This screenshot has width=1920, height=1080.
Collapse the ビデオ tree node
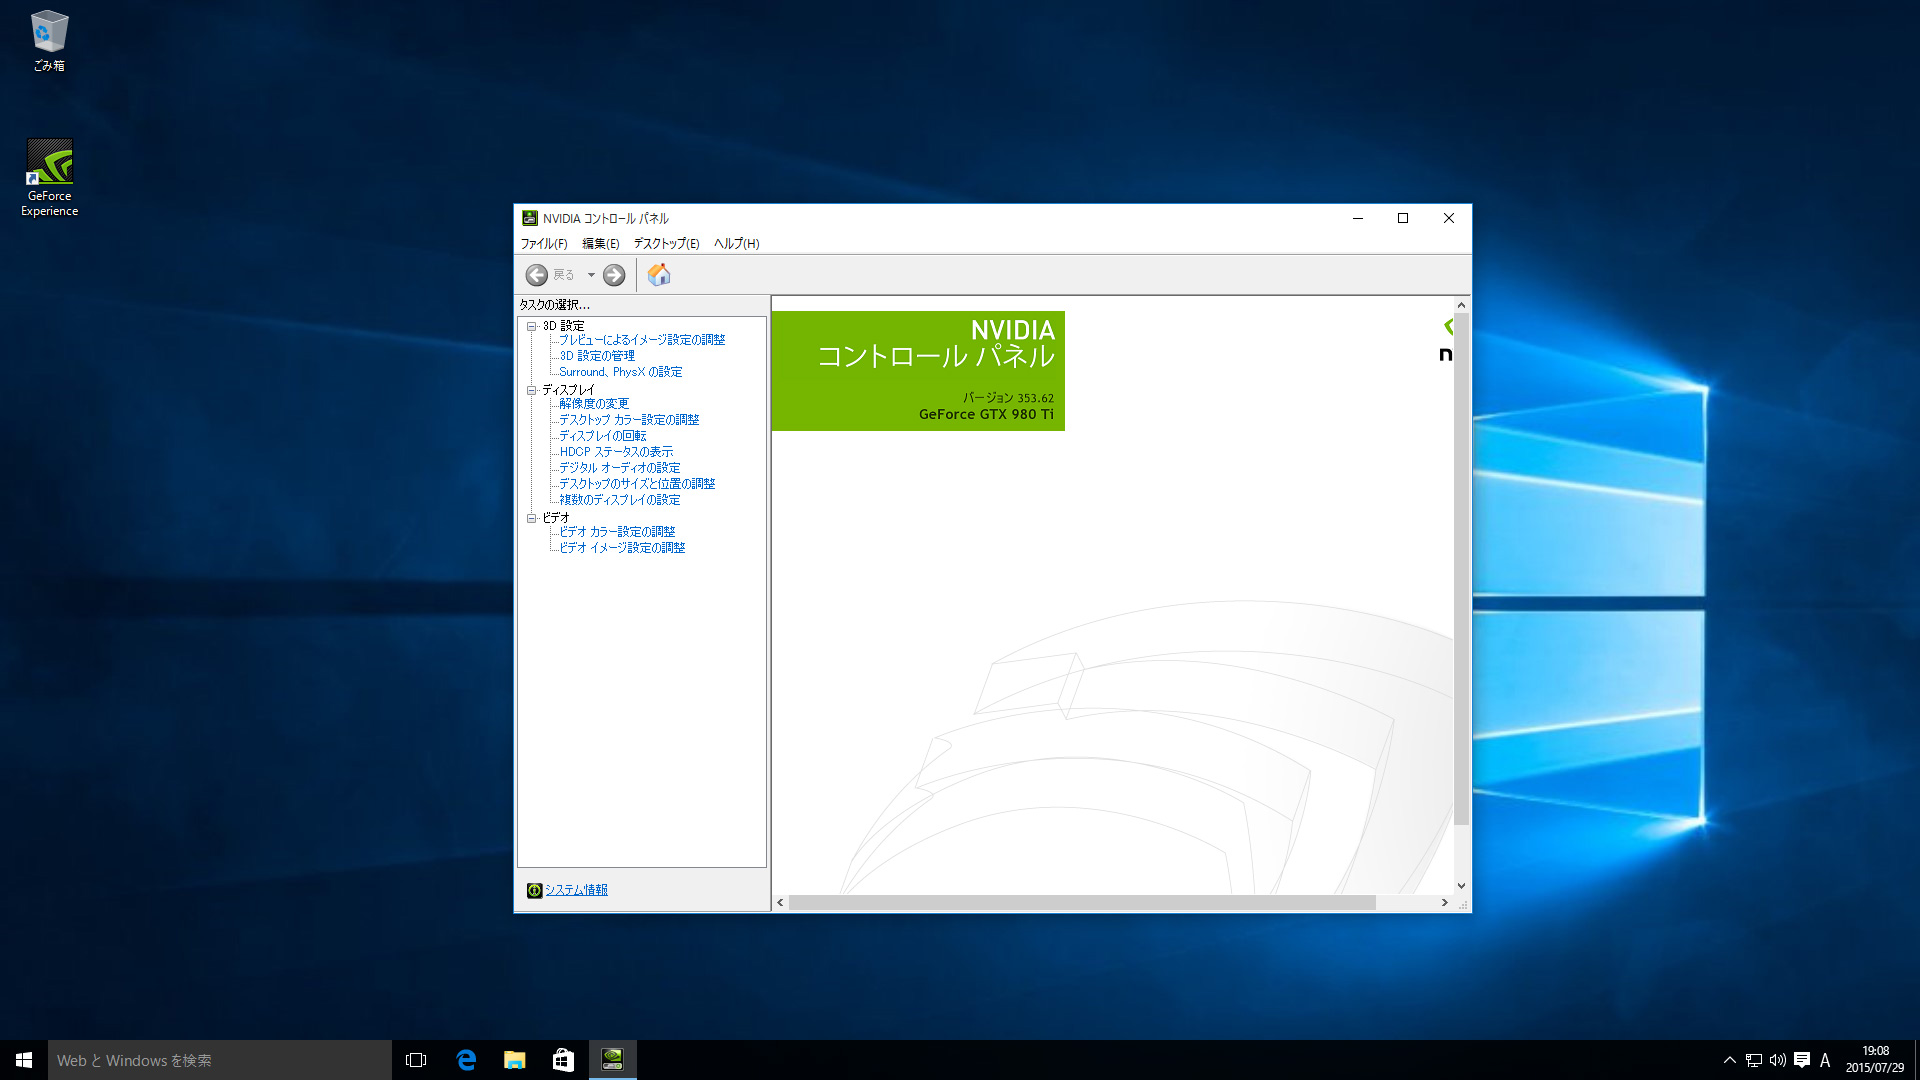[x=532, y=518]
